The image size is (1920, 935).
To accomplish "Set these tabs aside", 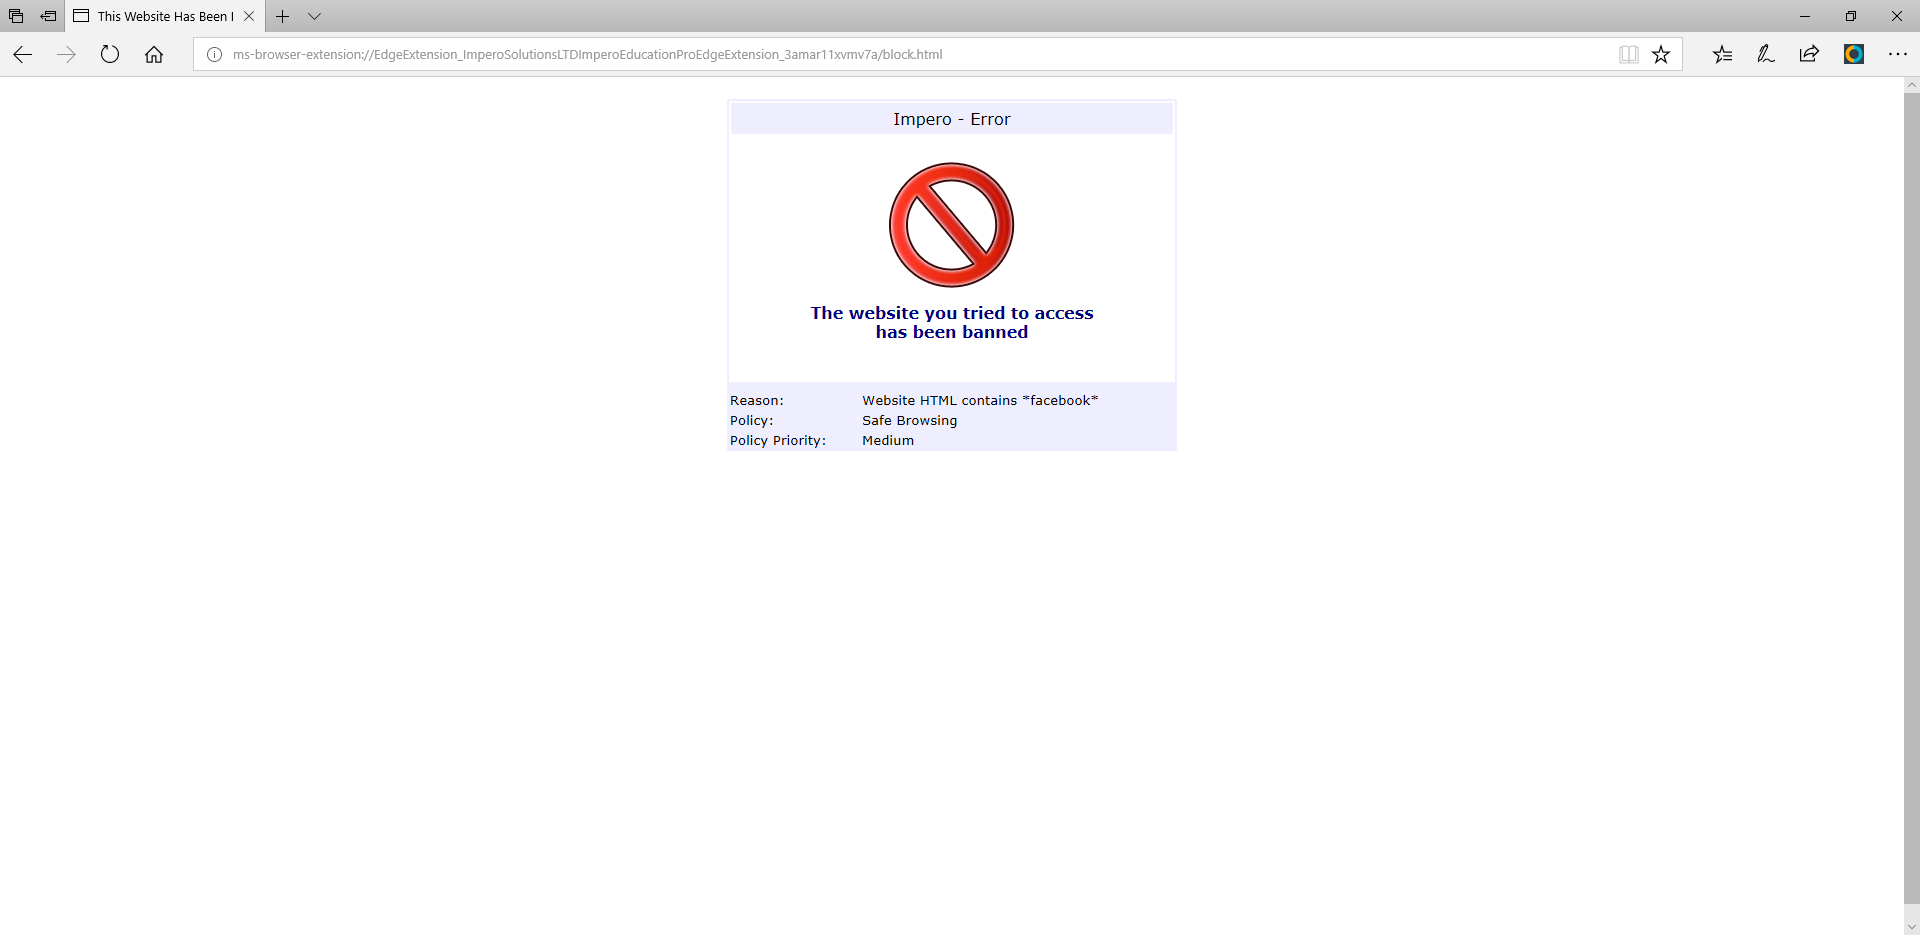I will (48, 16).
